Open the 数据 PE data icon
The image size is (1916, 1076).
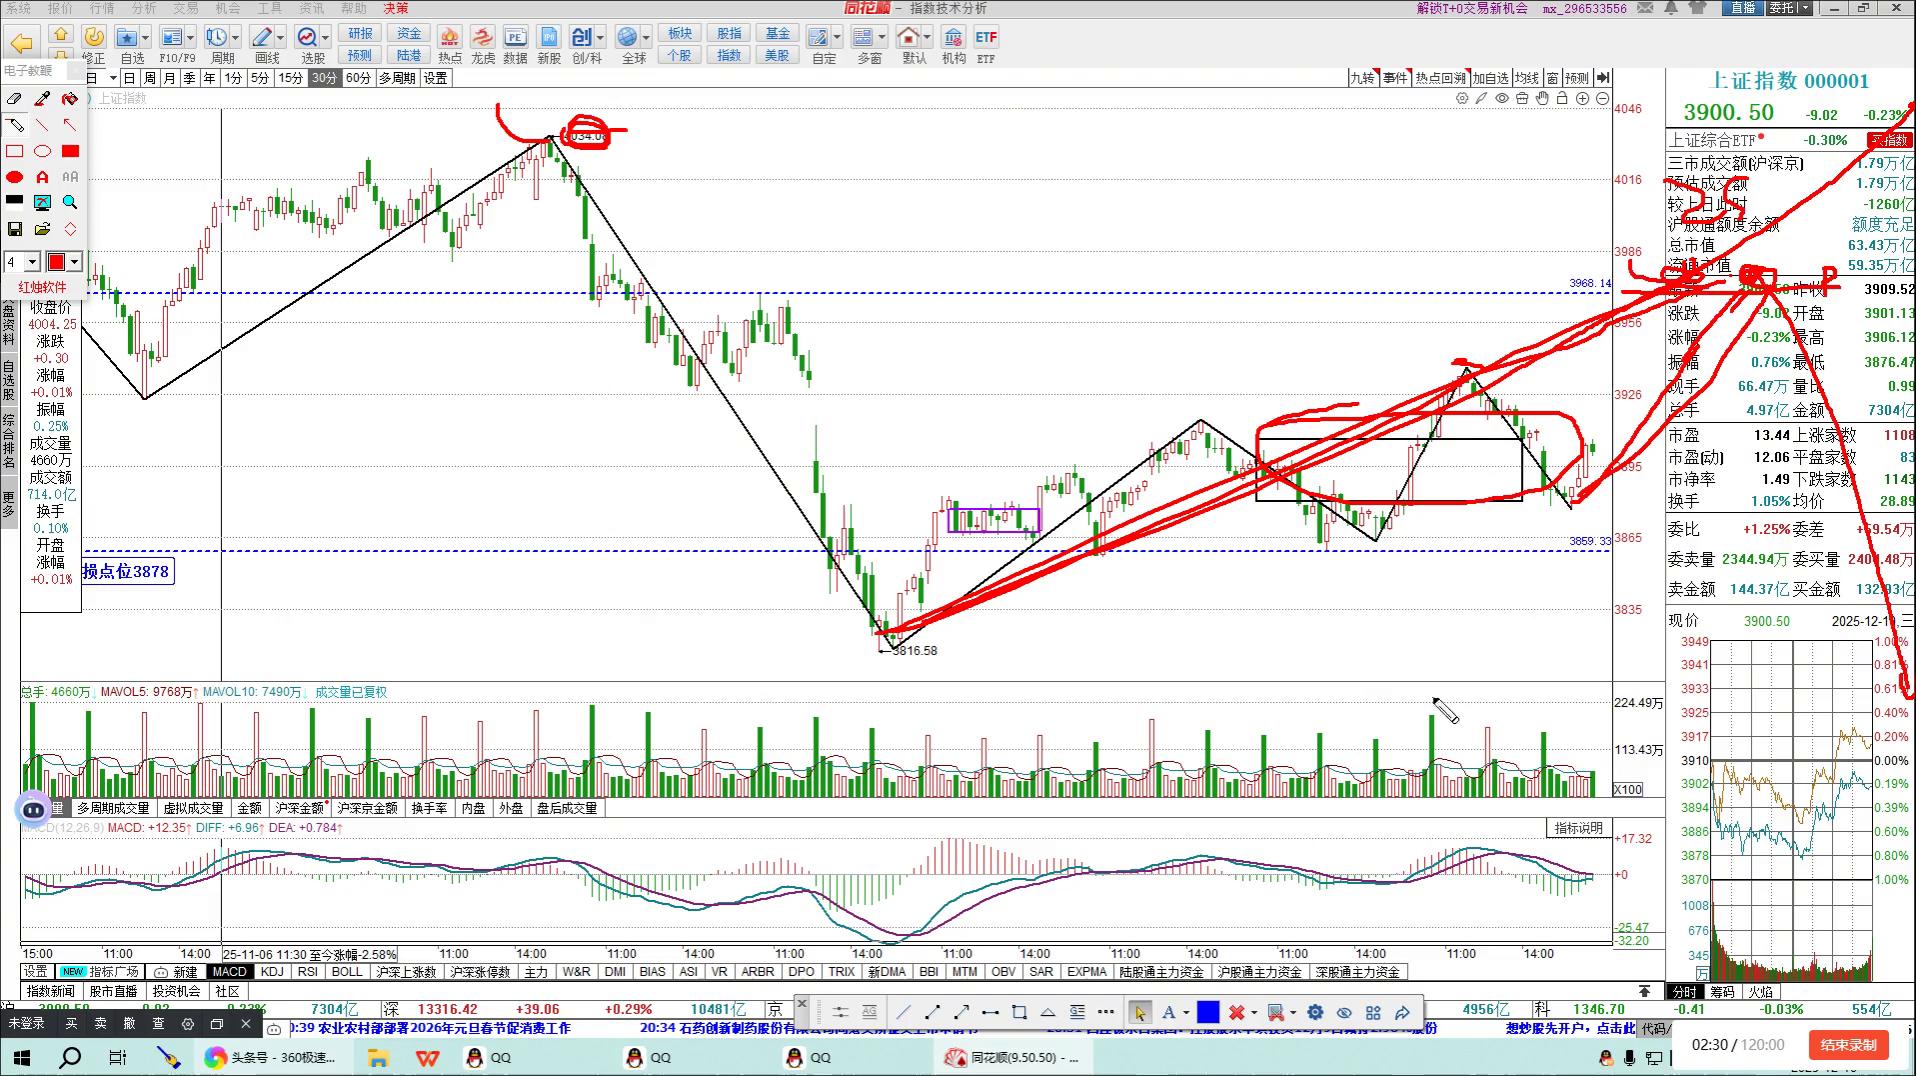515,45
